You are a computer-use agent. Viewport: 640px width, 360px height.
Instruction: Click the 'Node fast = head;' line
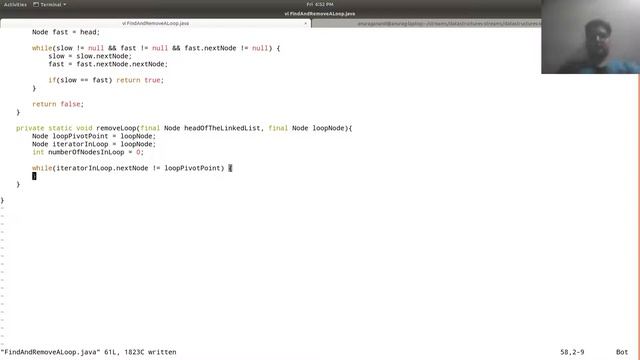[66, 32]
